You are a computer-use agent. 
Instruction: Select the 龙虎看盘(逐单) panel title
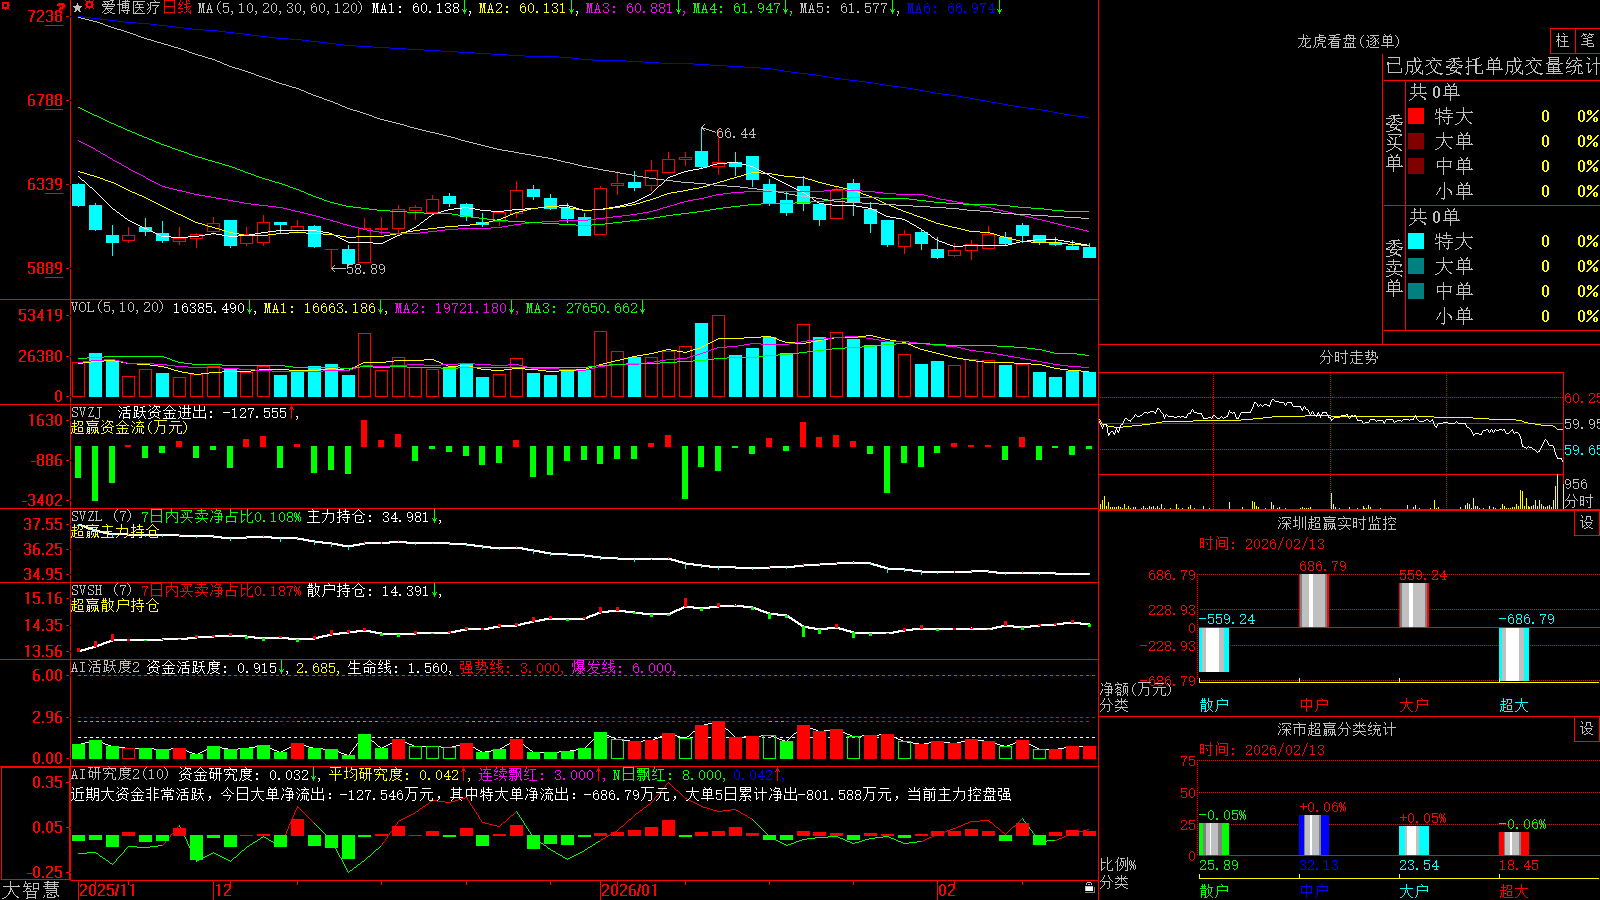[1348, 41]
